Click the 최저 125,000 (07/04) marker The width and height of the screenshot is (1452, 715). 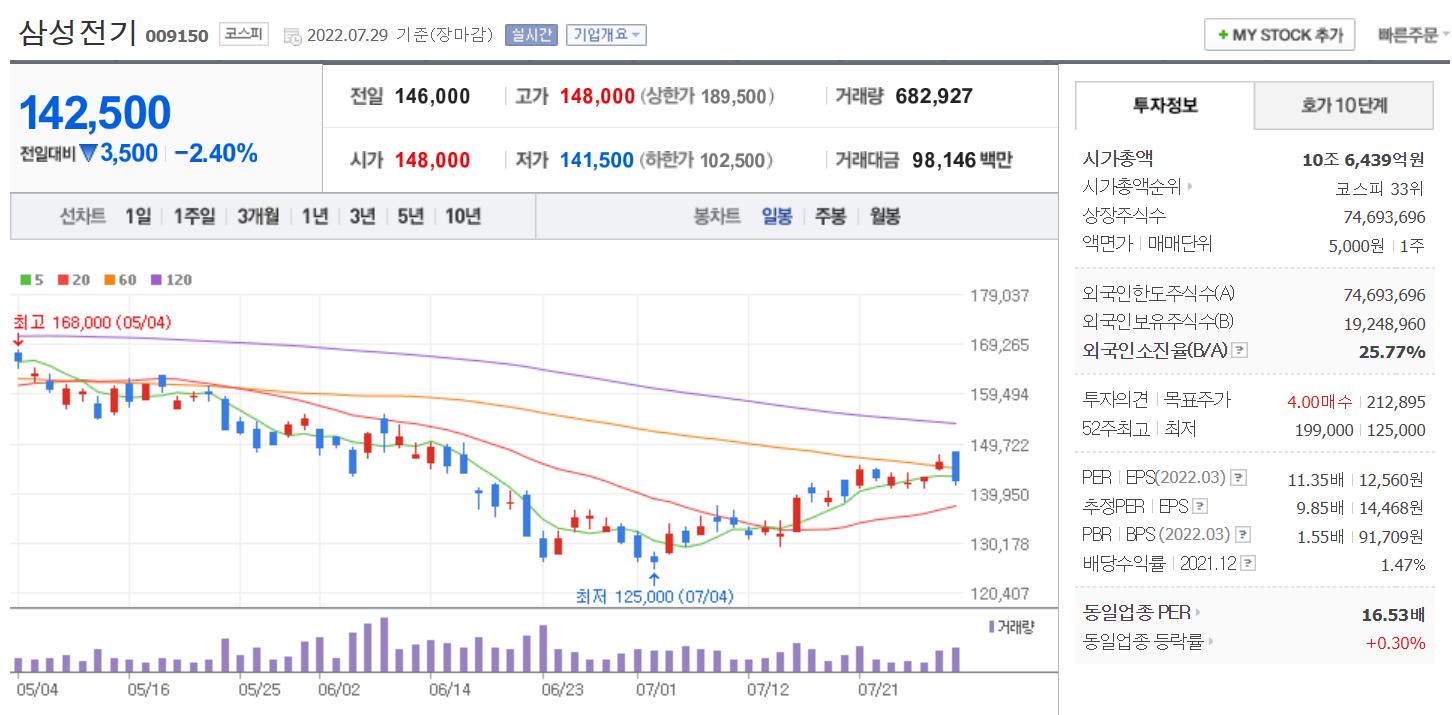pos(654,596)
